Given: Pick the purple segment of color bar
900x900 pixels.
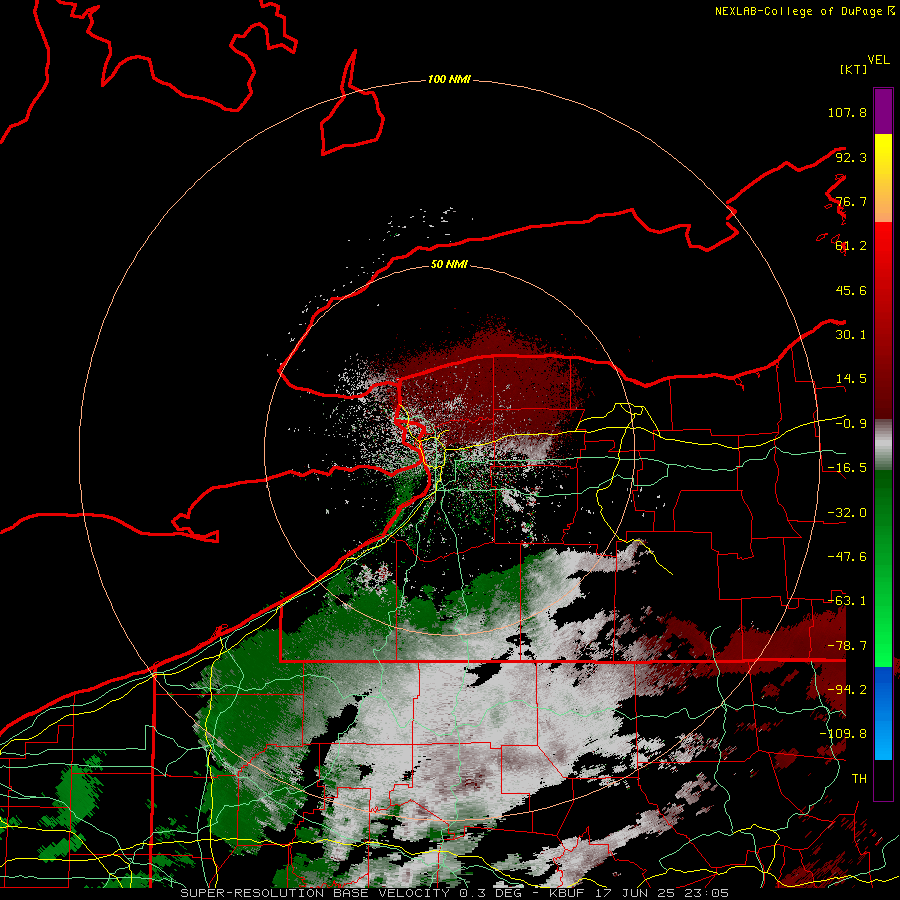Looking at the screenshot, I should [x=883, y=111].
